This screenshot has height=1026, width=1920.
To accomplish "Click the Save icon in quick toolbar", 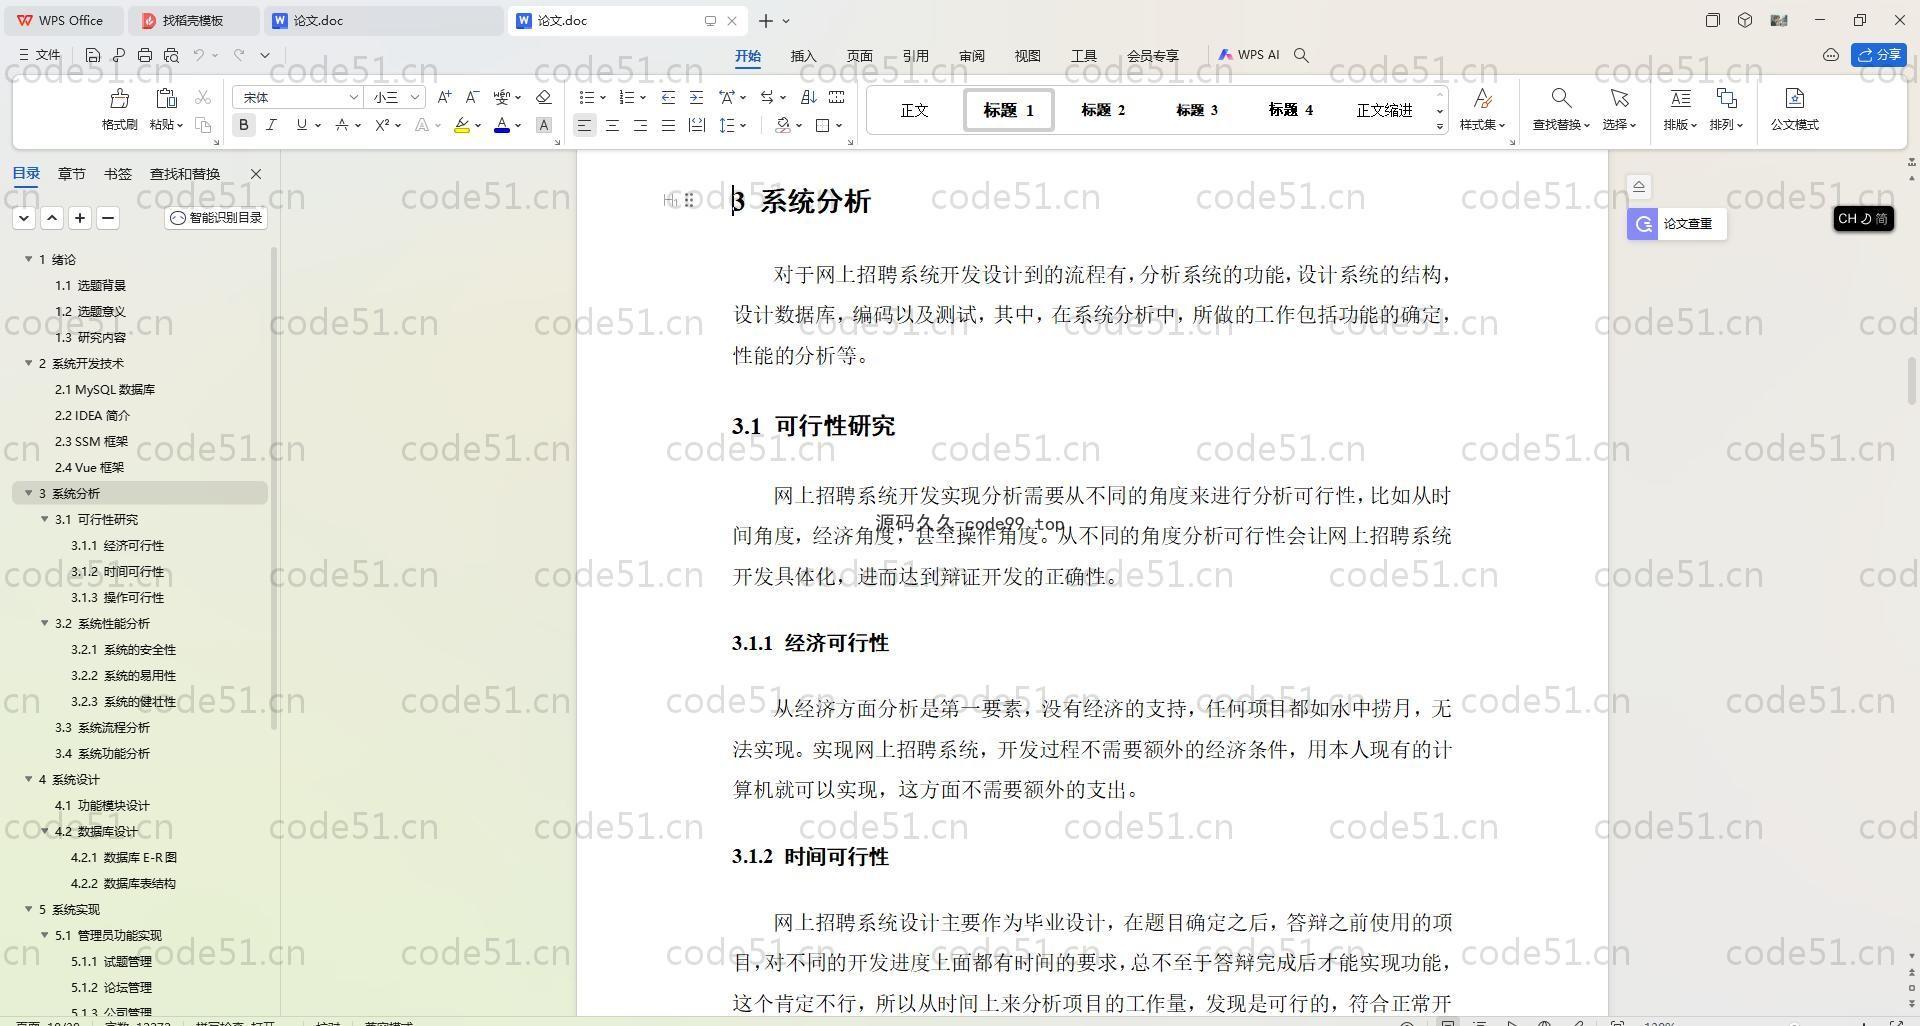I will click(93, 55).
